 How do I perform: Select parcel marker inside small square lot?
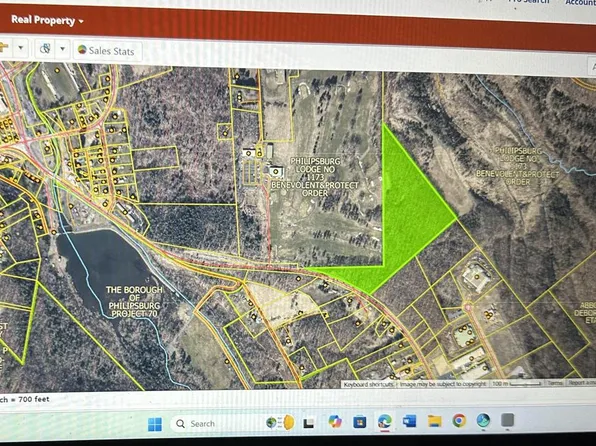[225, 133]
